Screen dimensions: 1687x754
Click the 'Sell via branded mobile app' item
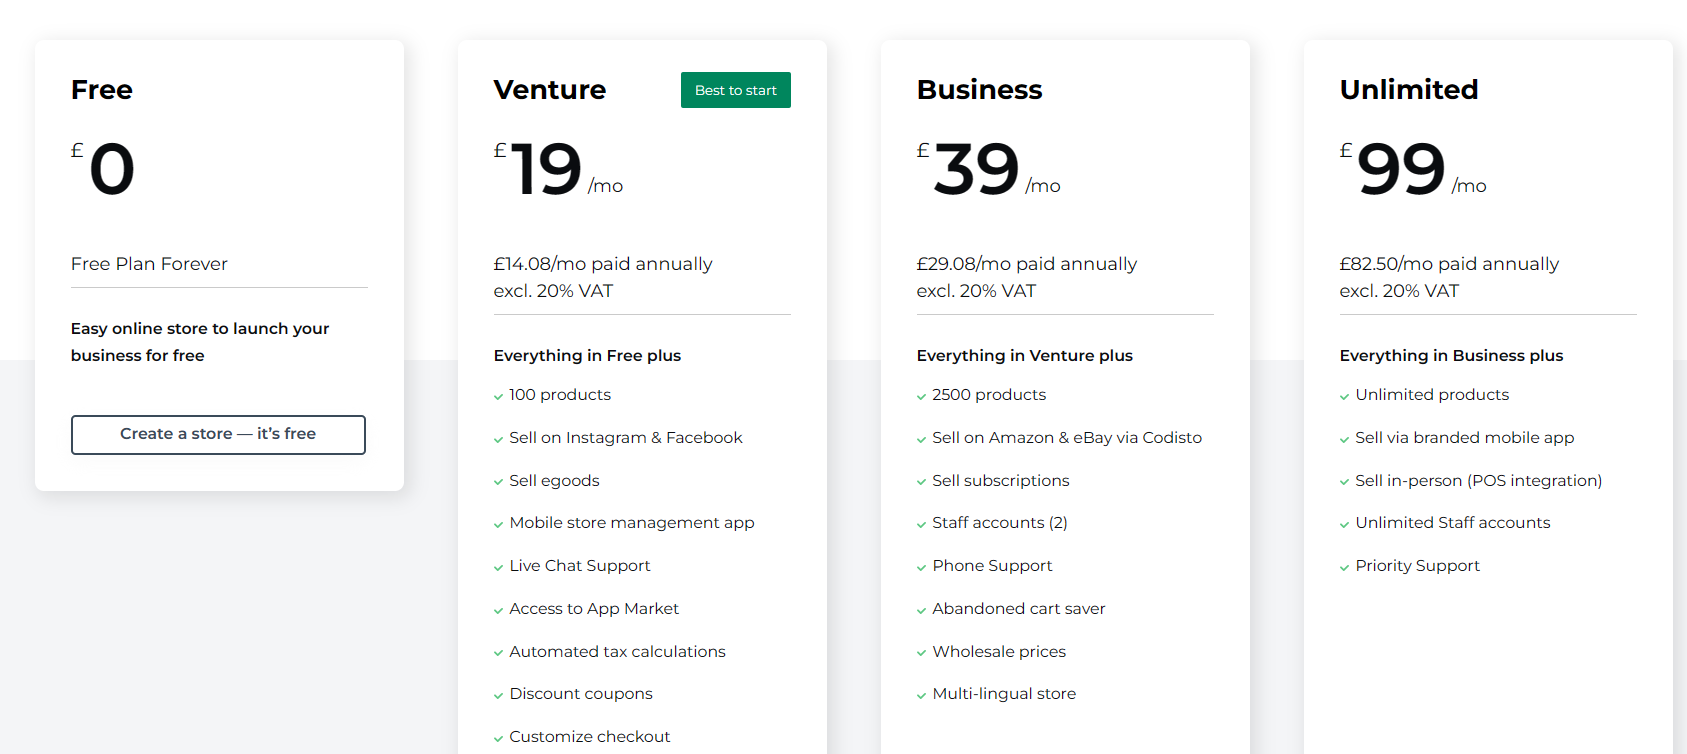pos(1465,438)
